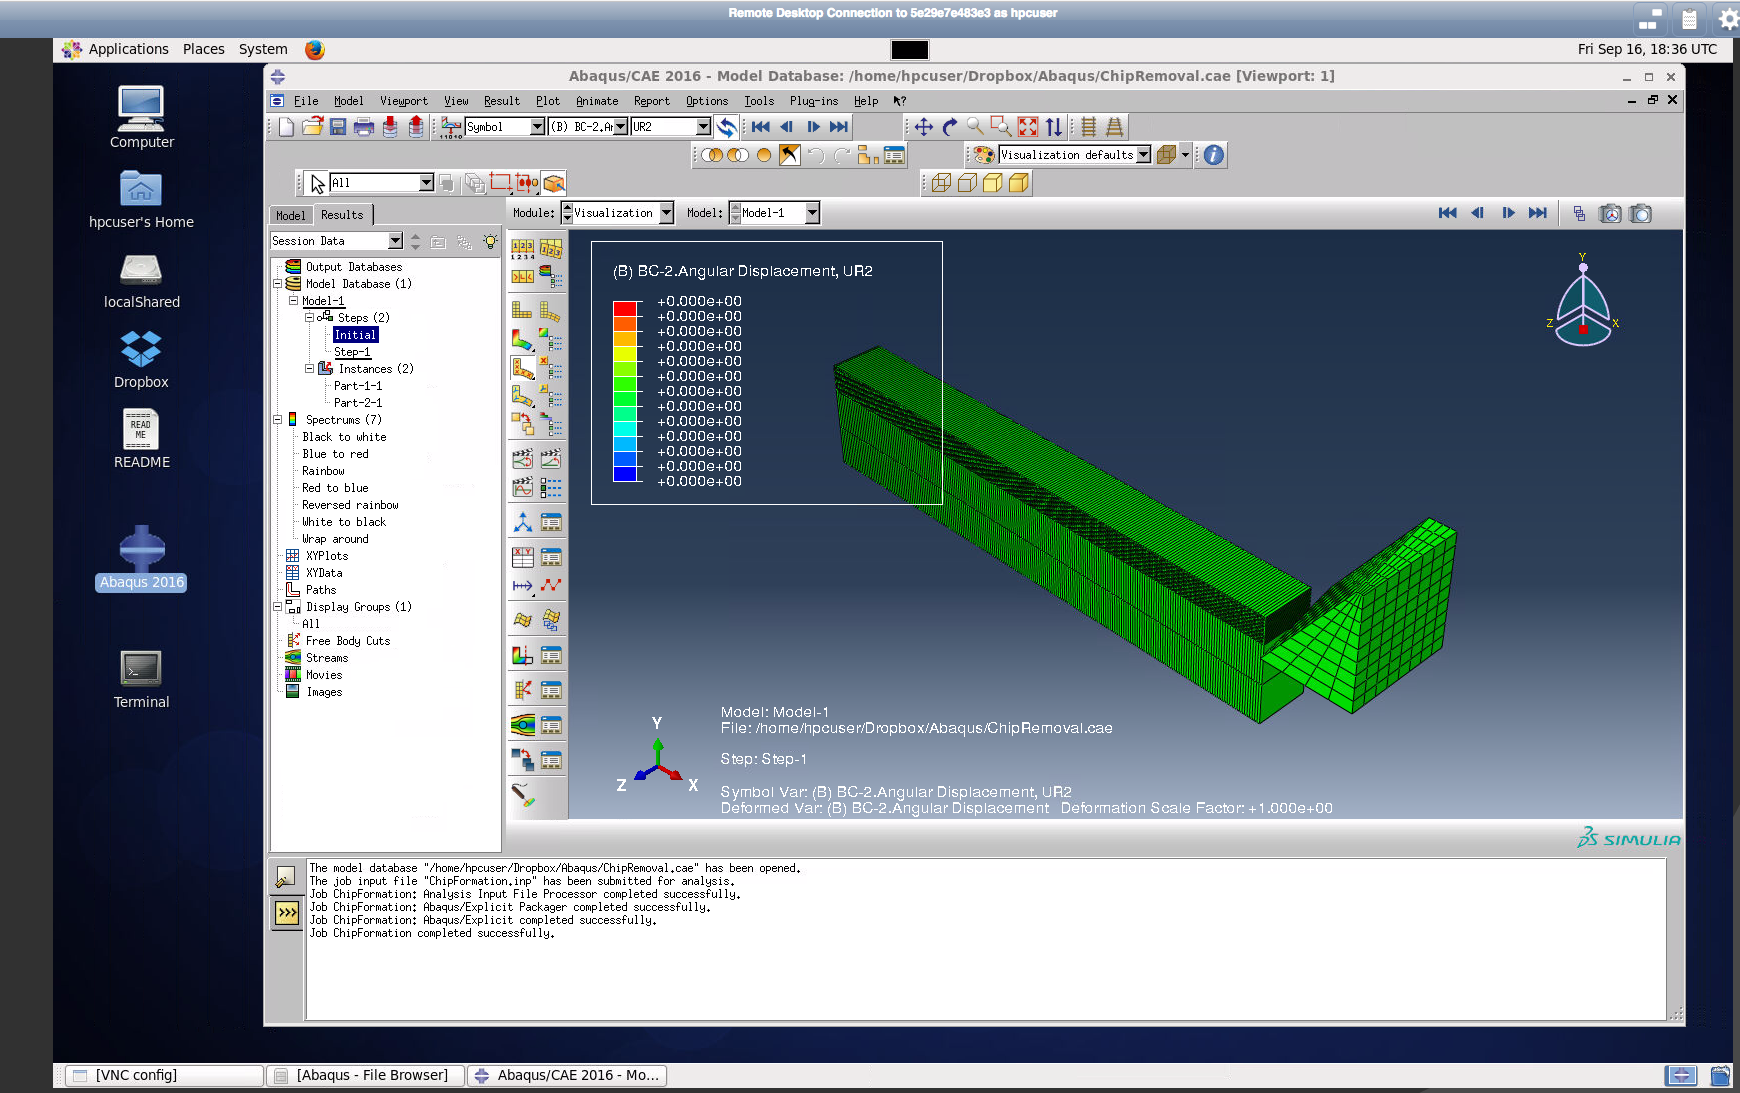Open the Session Data dropdown

point(395,241)
